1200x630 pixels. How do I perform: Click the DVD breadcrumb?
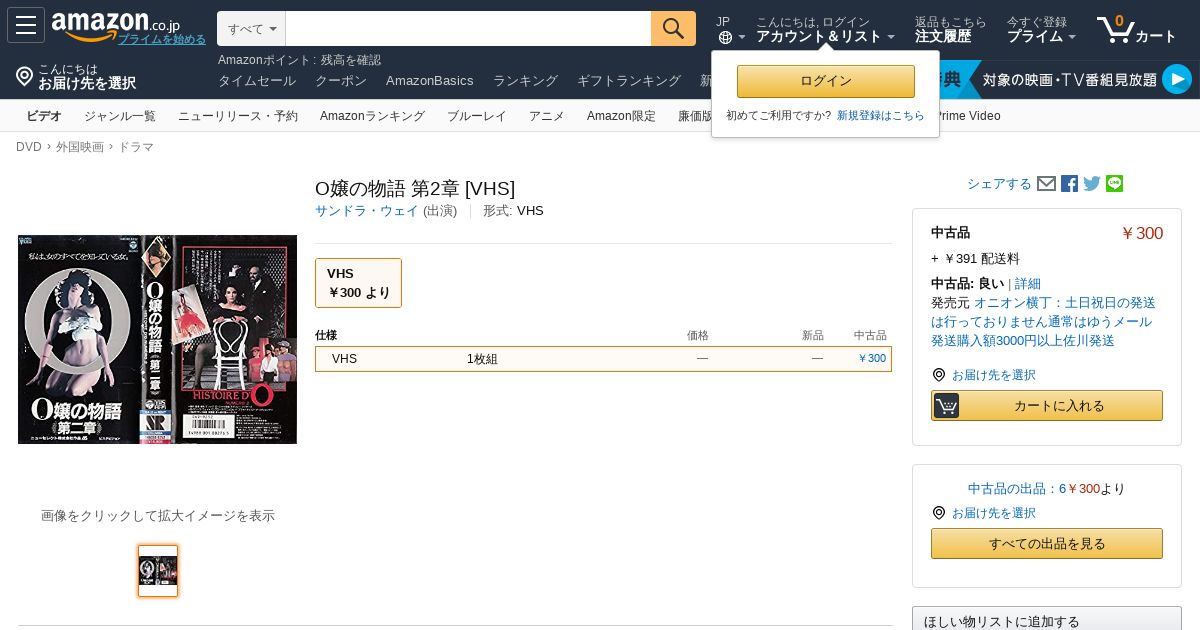[29, 147]
